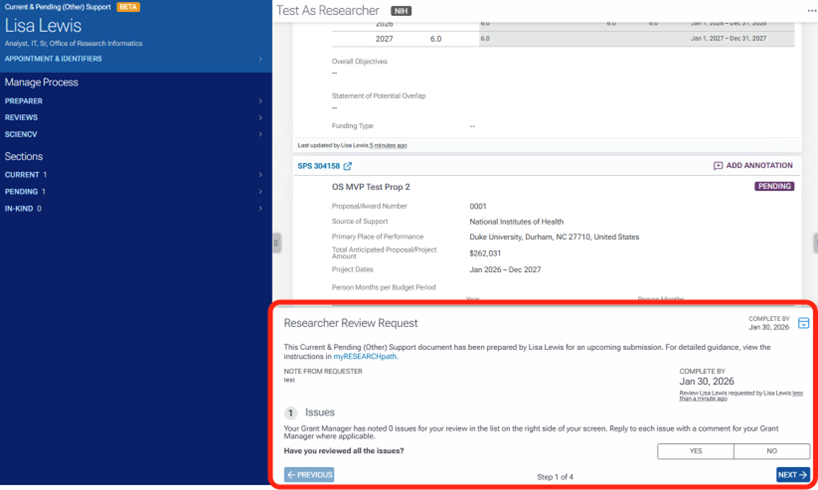Expand the SciENcv process item

click(x=134, y=134)
